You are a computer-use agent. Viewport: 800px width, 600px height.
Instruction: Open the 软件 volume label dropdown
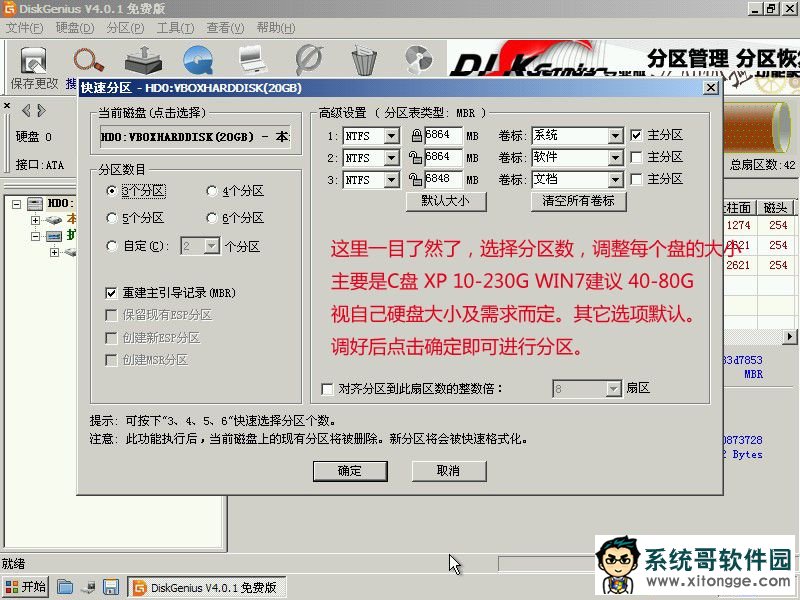(615, 158)
